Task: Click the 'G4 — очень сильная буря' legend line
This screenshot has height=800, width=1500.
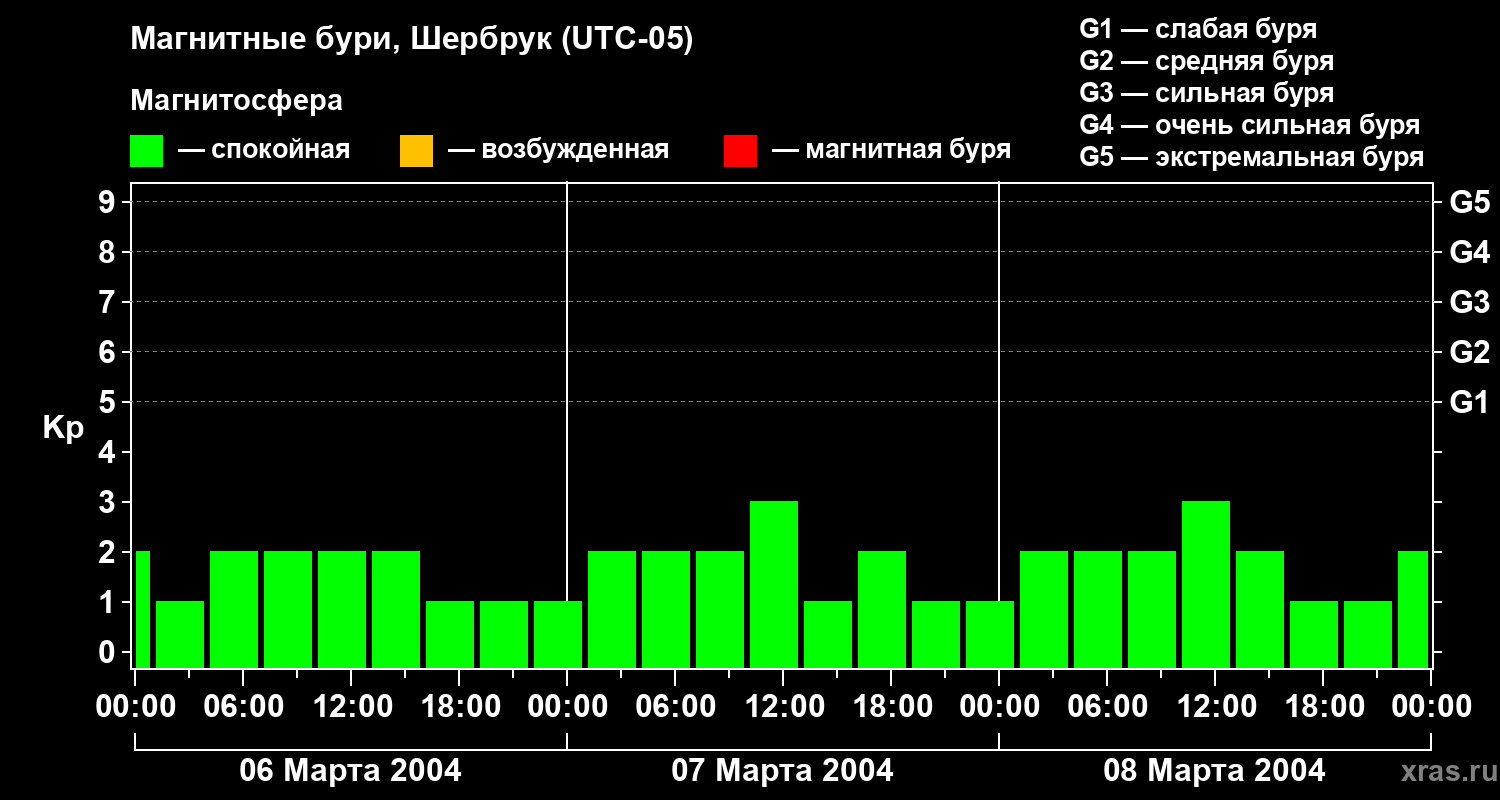Action: click(x=1249, y=125)
